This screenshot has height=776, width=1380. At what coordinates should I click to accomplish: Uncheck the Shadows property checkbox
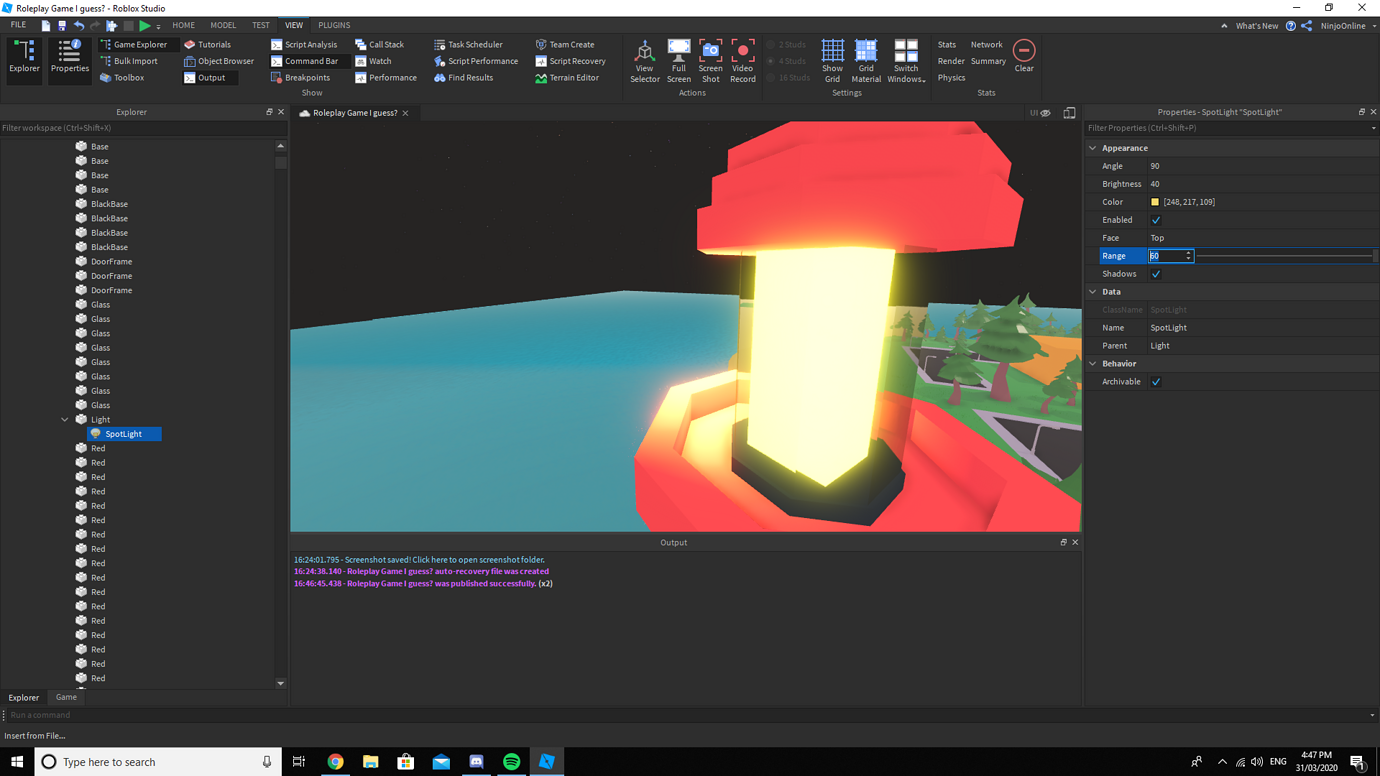[1156, 274]
